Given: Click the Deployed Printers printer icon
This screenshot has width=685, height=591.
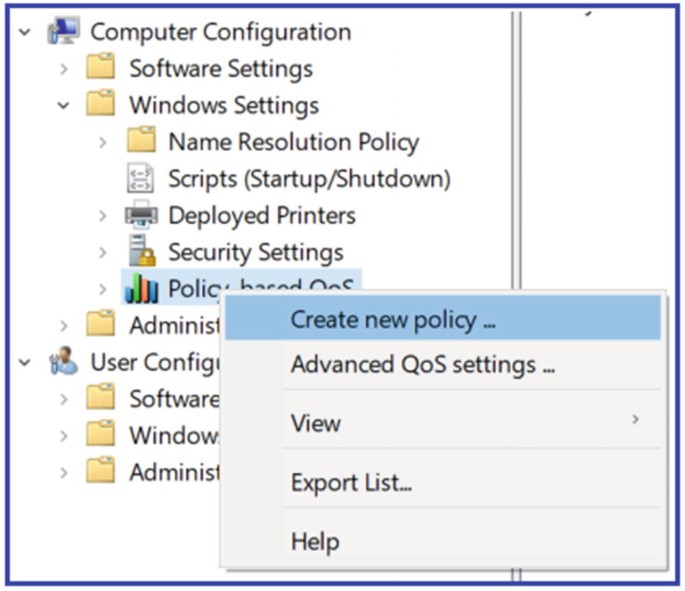Looking at the screenshot, I should point(141,215).
